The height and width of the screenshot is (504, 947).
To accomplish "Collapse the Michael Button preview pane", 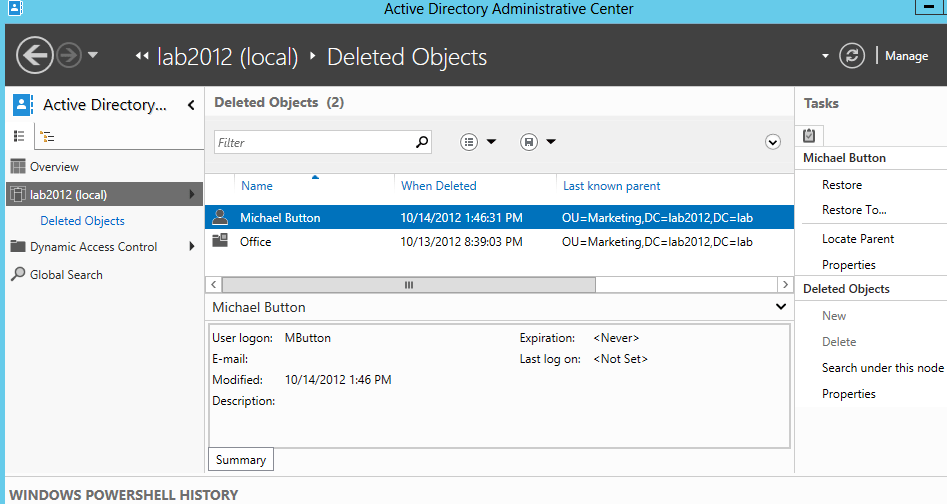I will (781, 307).
